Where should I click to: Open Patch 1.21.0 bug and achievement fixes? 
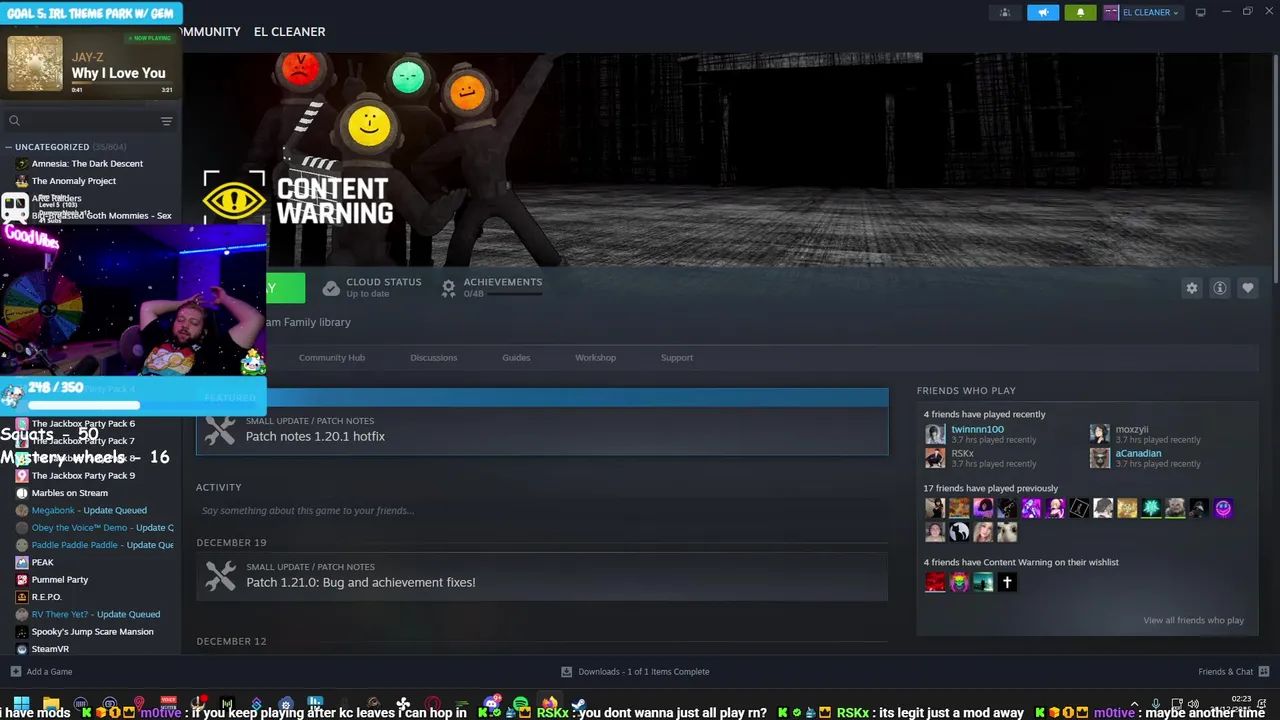pos(542,576)
